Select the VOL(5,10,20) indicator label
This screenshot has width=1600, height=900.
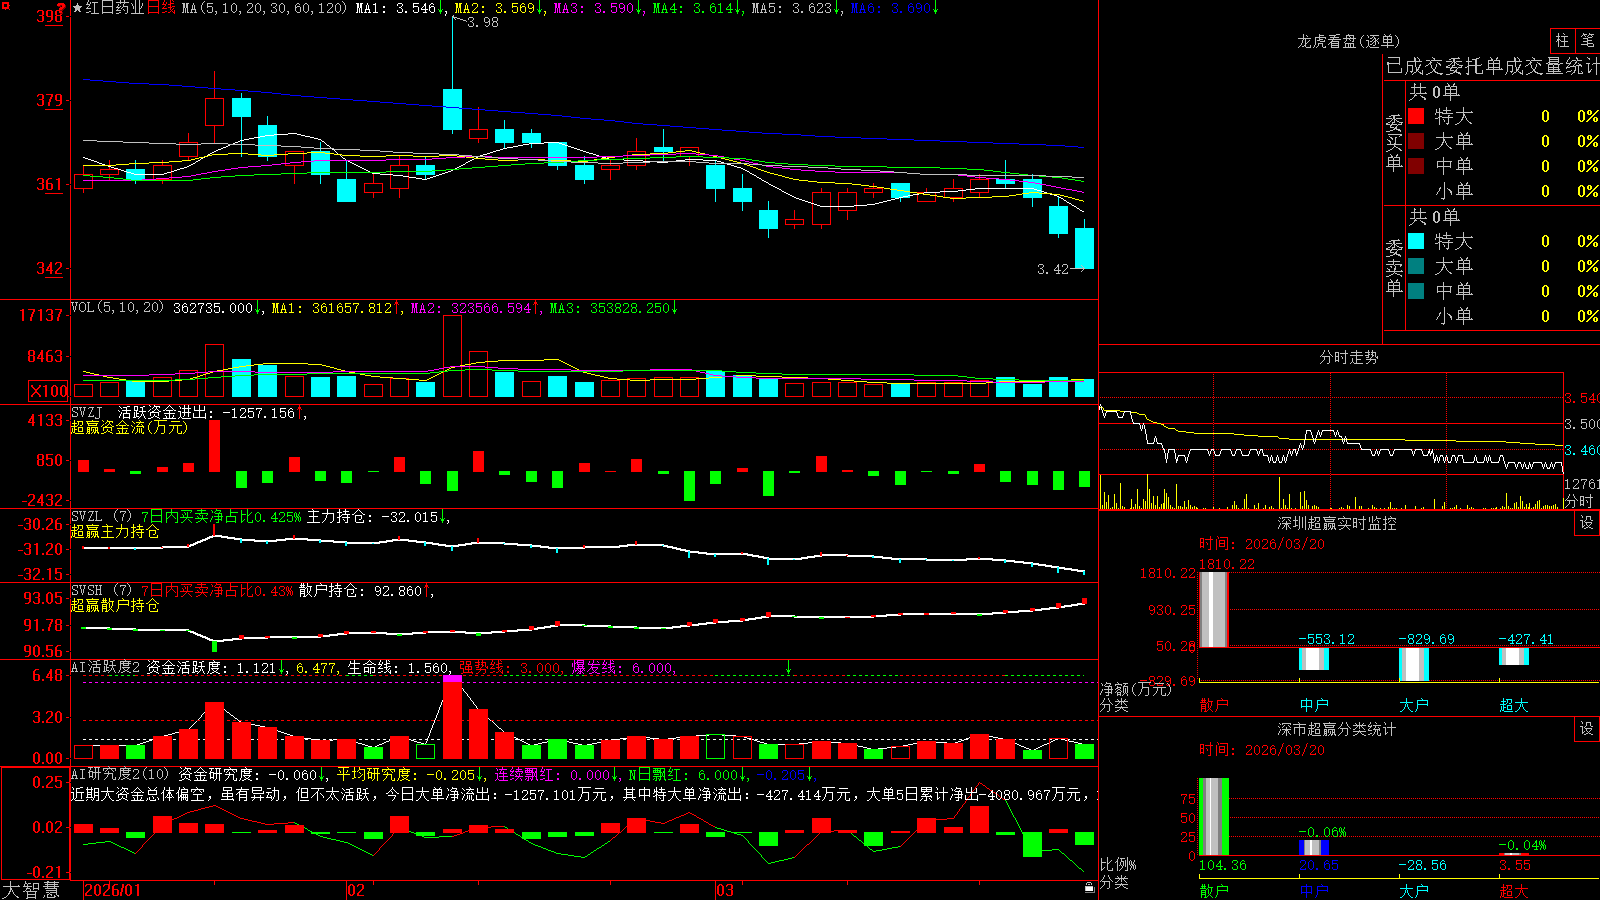tap(117, 307)
